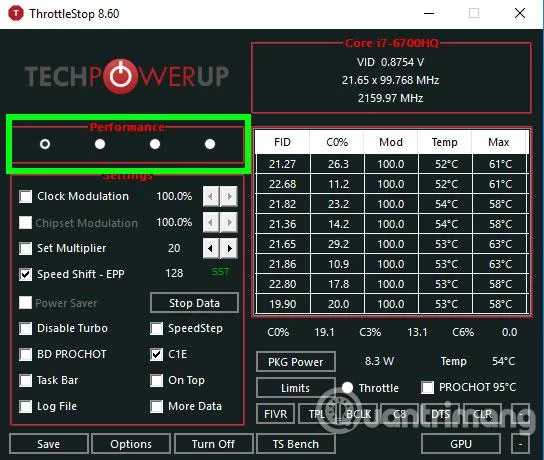This screenshot has height=460, width=544.
Task: Click the FID cell 22.68
Action: pos(282,184)
